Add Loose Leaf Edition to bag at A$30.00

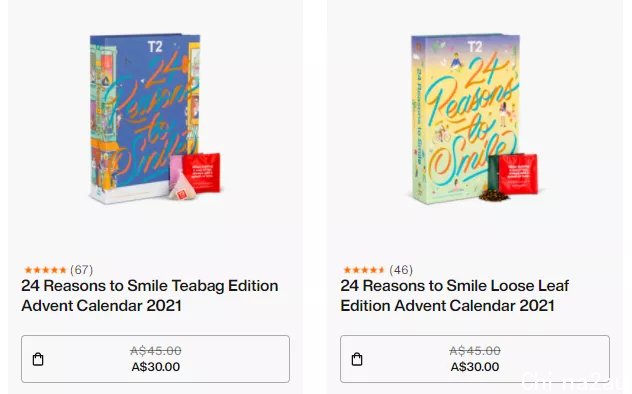474,359
